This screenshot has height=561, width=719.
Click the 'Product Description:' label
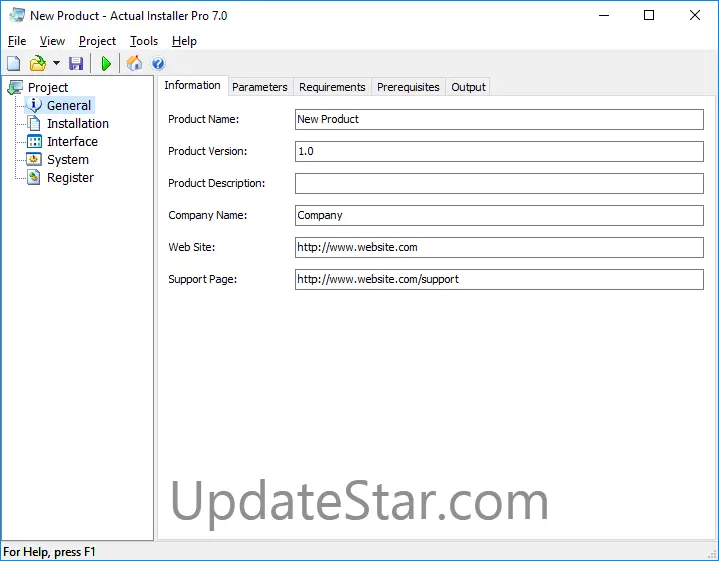[216, 183]
